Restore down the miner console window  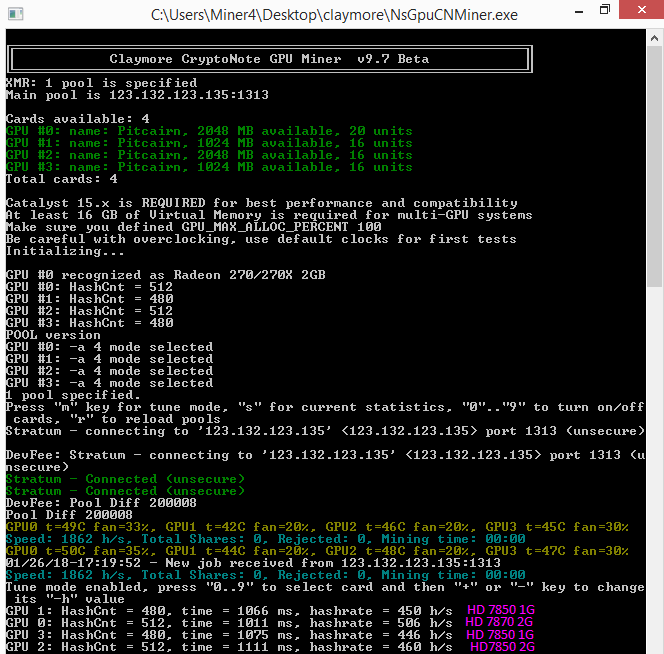(604, 11)
